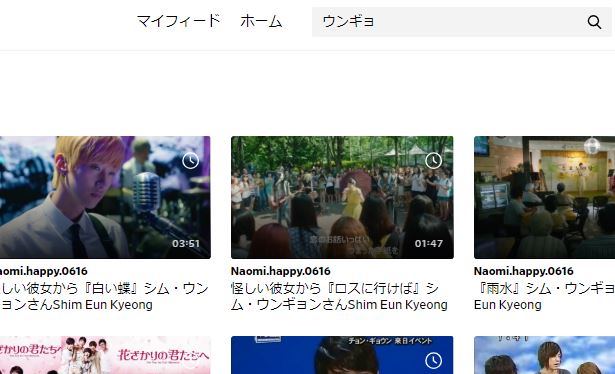
Task: Open the チョン・ギョウン 来日イベント thumbnail
Action: pyautogui.click(x=342, y=355)
